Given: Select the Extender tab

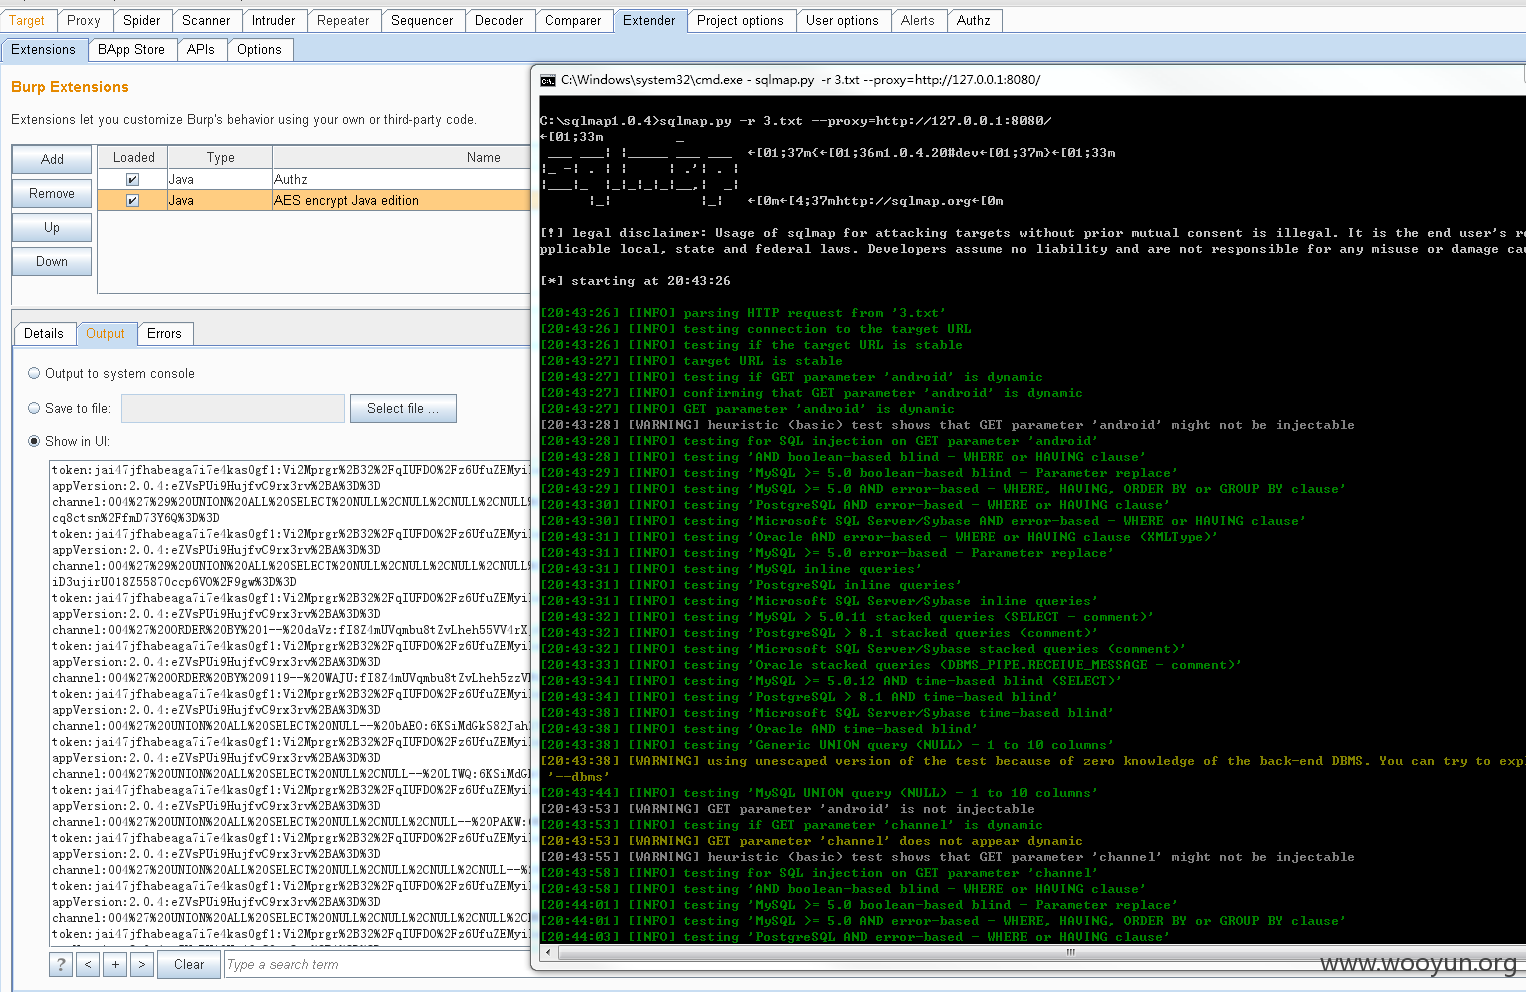Looking at the screenshot, I should 649,20.
